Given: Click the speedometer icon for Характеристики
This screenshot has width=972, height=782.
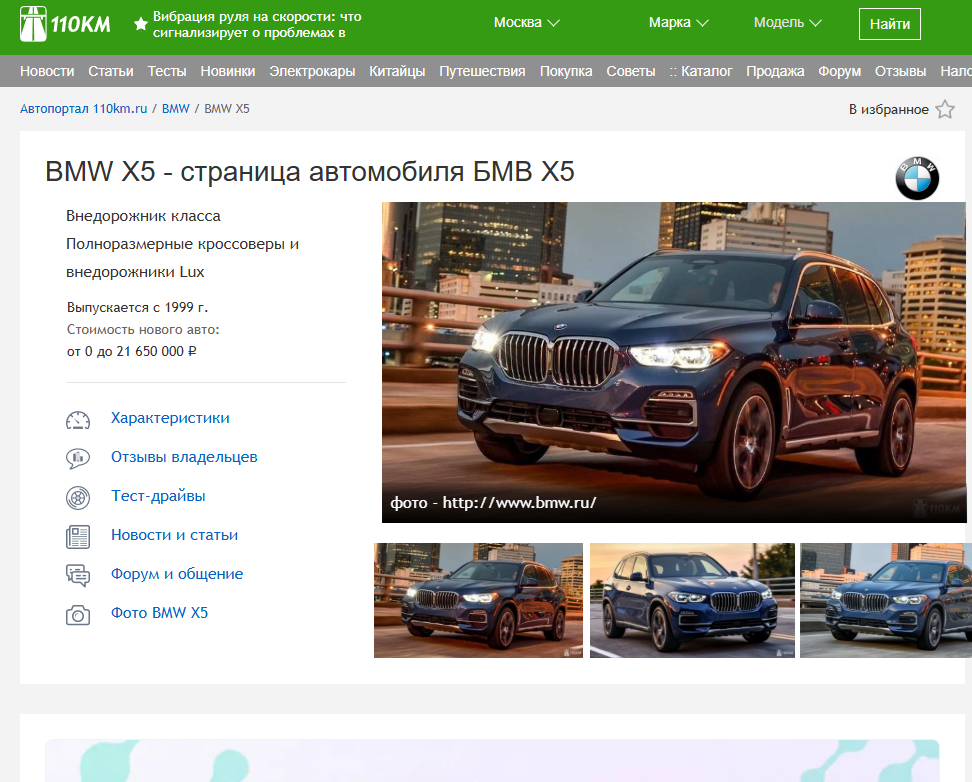Looking at the screenshot, I should pos(78,420).
